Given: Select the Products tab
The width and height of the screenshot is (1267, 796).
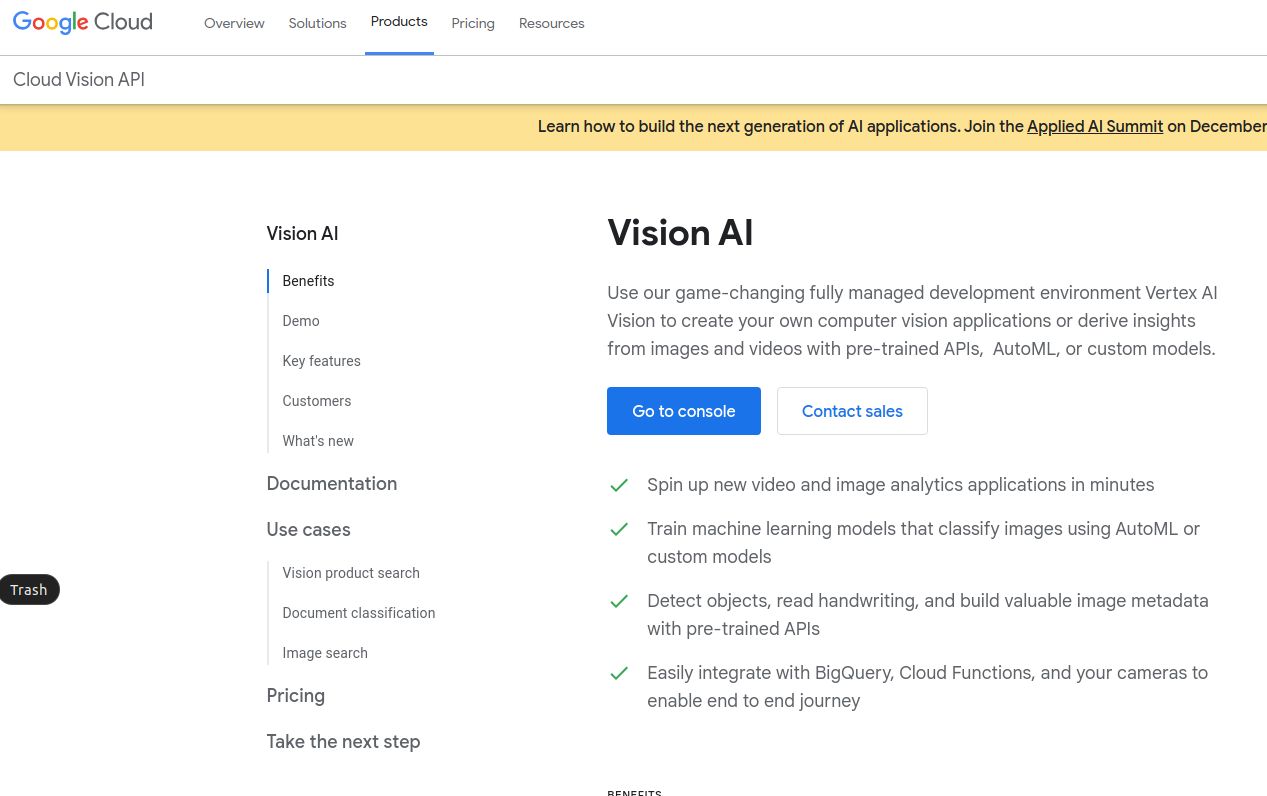Looking at the screenshot, I should click(399, 22).
